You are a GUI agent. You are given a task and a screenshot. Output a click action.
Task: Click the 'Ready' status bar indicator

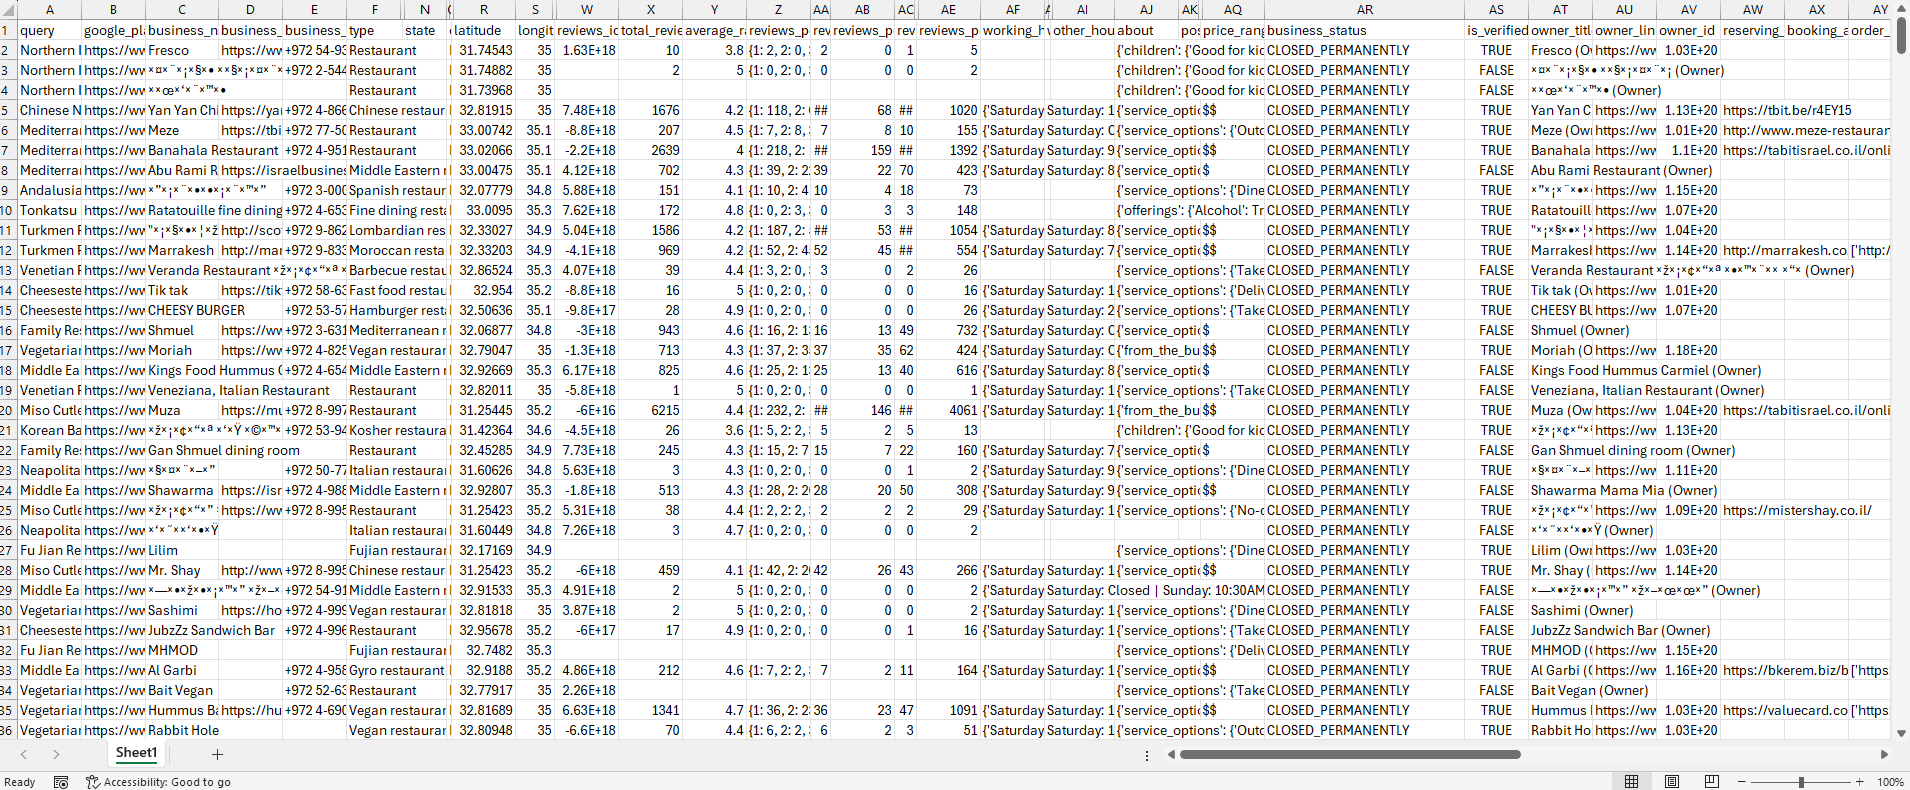20,782
